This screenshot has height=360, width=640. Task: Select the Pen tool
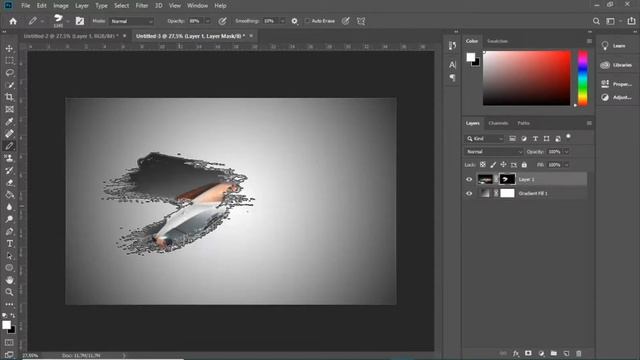9,231
